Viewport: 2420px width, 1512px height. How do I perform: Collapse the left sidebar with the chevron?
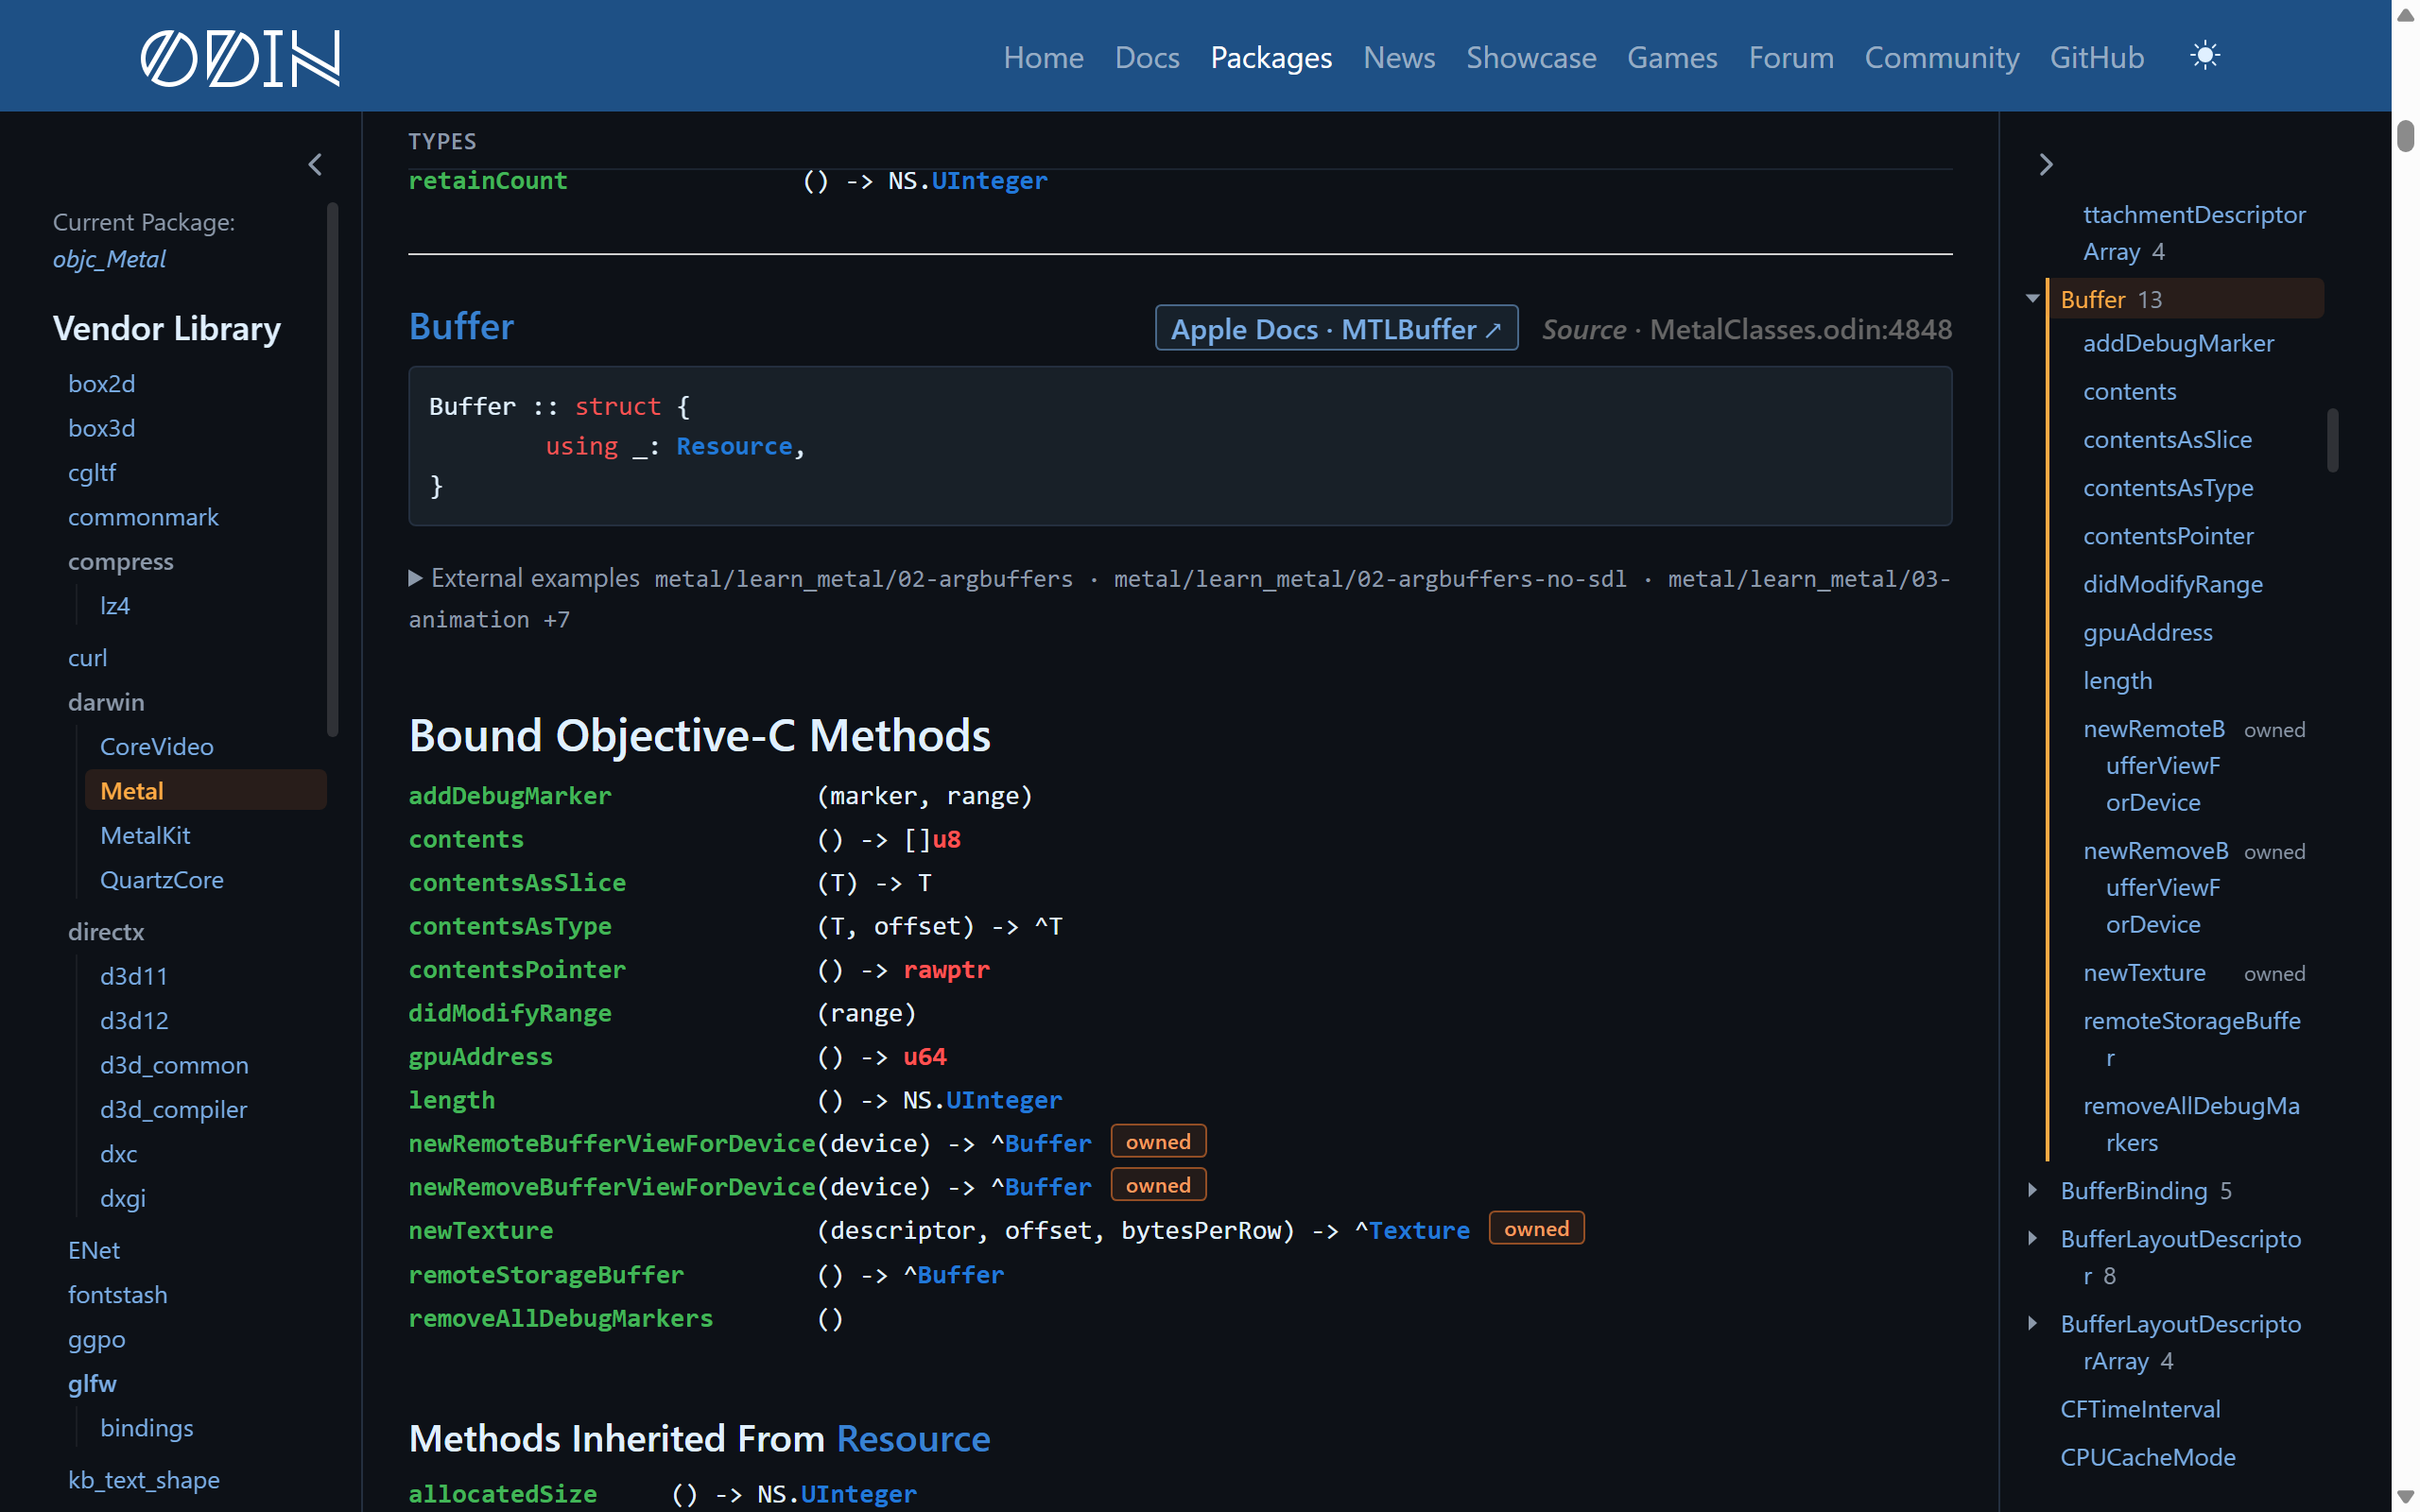pos(315,164)
